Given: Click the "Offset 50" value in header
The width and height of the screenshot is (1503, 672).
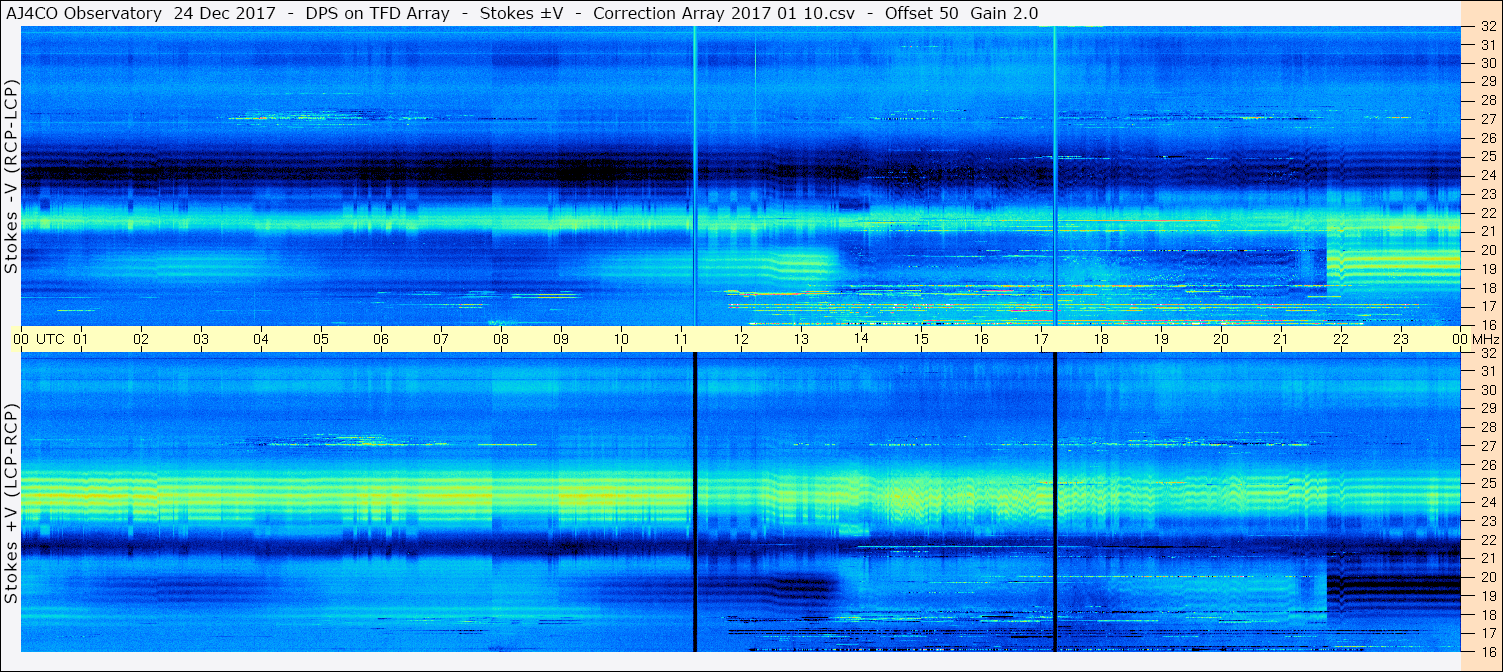Looking at the screenshot, I should tap(920, 13).
